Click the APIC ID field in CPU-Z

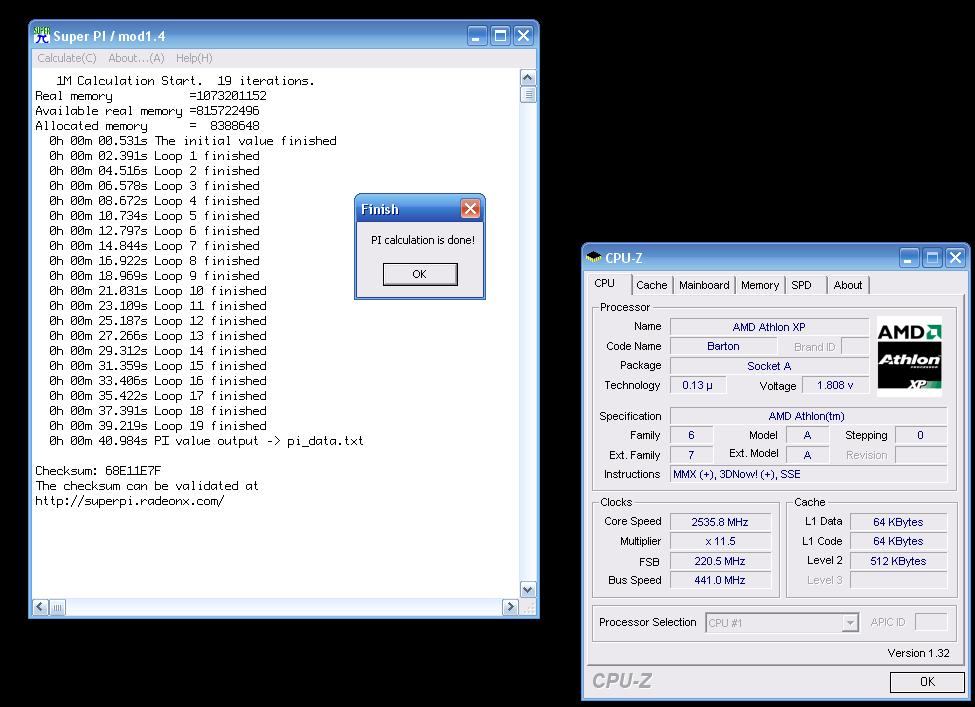point(931,622)
